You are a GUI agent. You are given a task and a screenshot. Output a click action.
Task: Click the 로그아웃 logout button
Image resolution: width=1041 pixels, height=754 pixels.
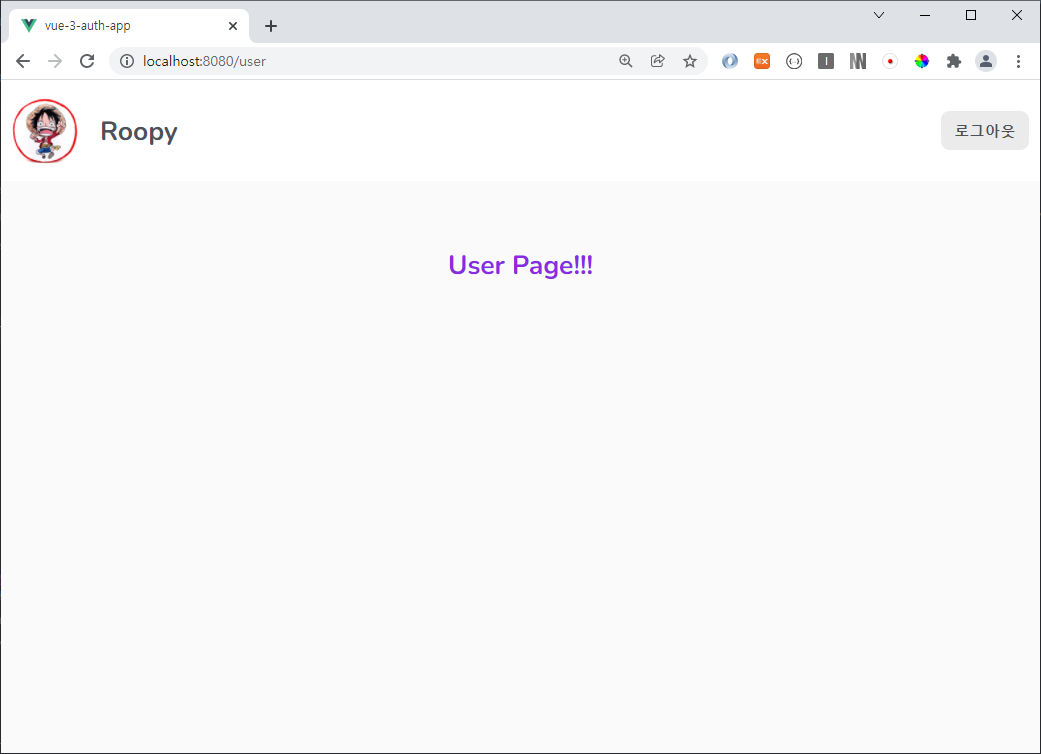coord(985,131)
